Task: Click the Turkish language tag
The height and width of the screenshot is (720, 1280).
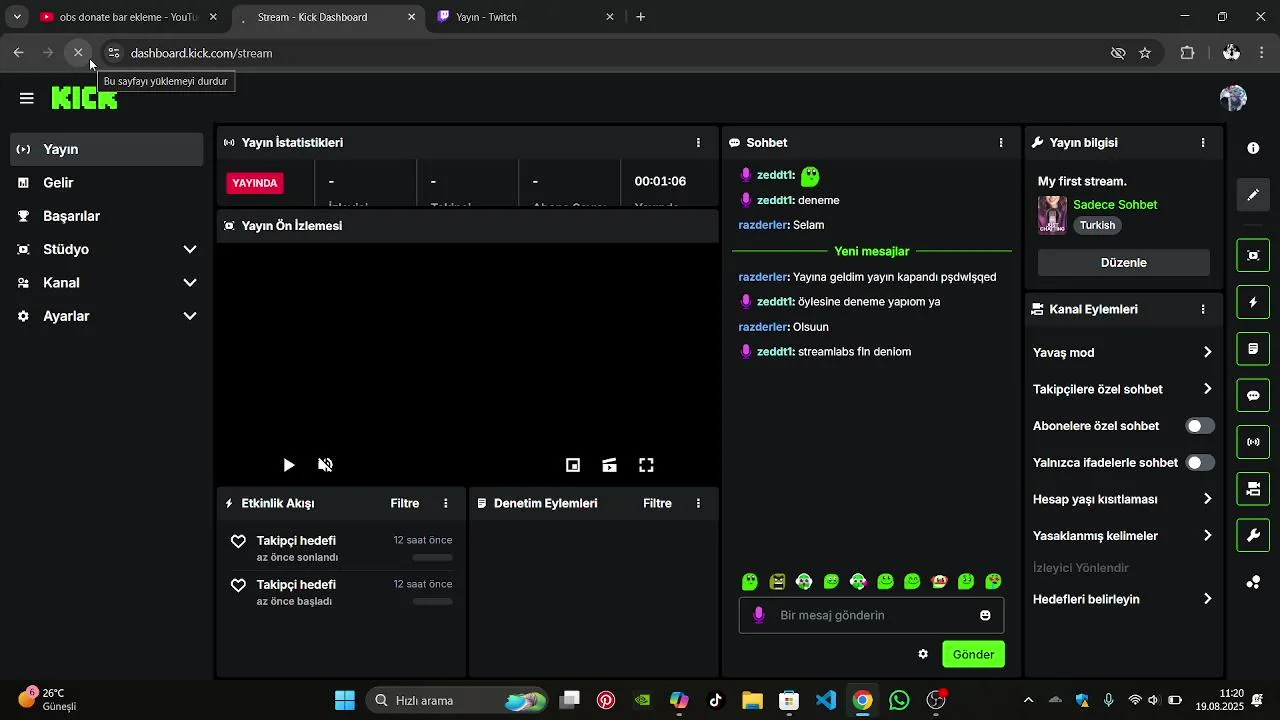Action: [1097, 225]
